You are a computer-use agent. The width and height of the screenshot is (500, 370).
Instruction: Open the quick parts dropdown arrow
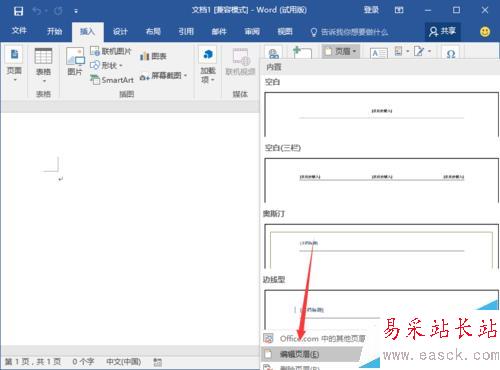tap(407, 51)
